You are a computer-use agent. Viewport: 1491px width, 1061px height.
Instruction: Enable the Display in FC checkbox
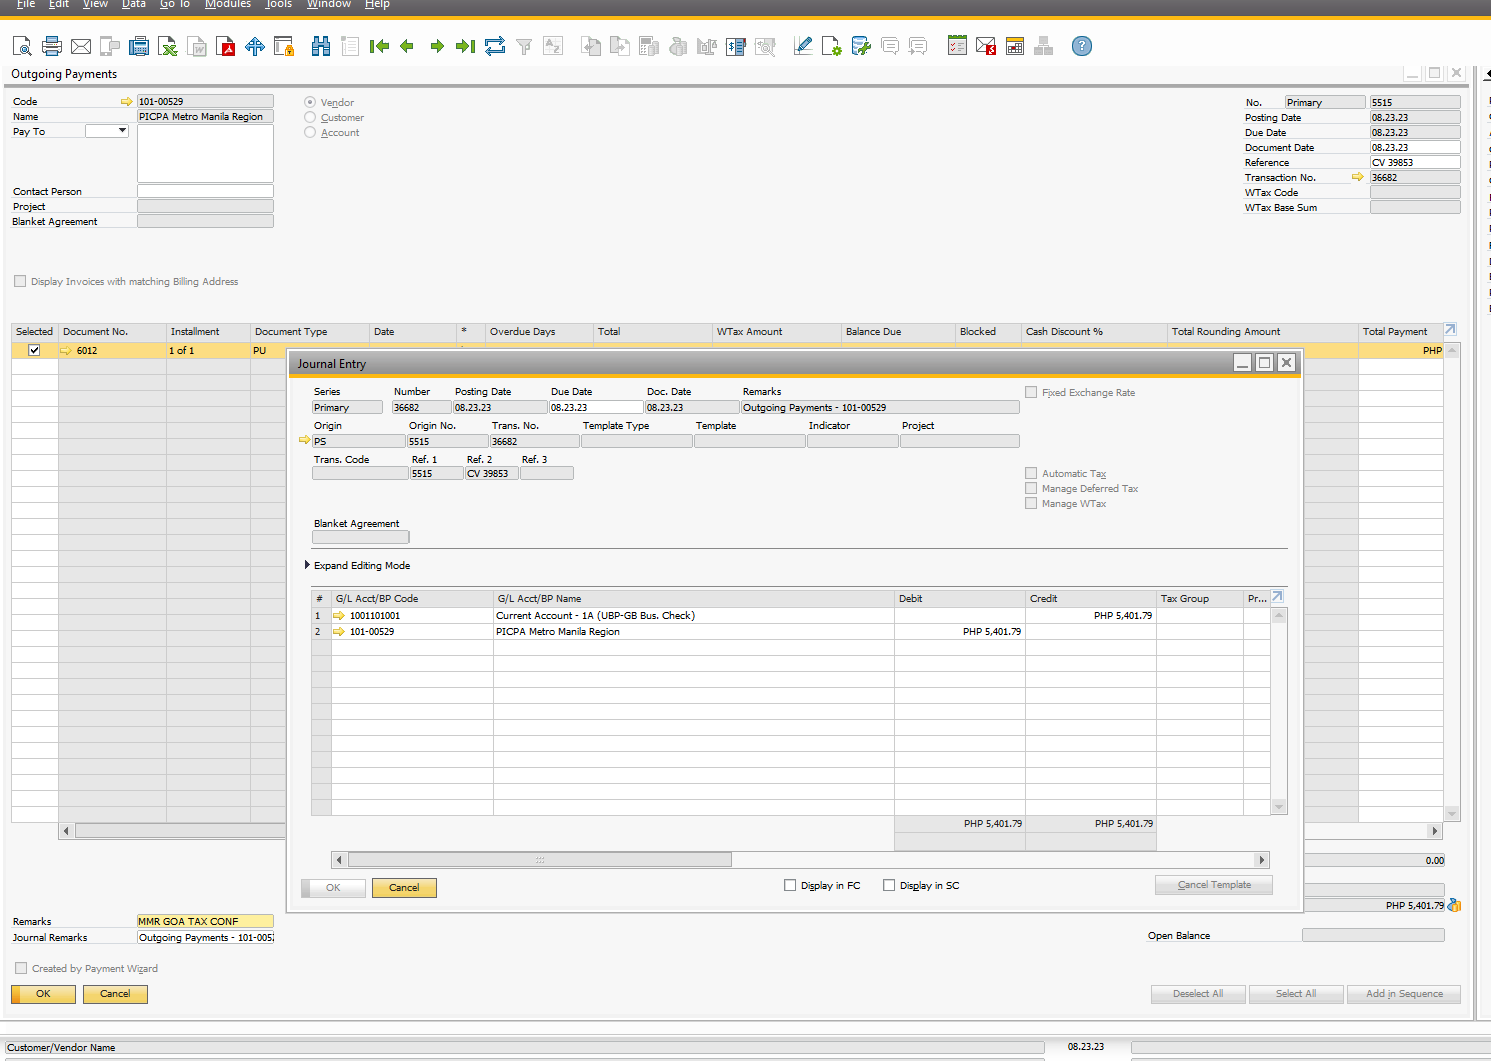pyautogui.click(x=790, y=885)
